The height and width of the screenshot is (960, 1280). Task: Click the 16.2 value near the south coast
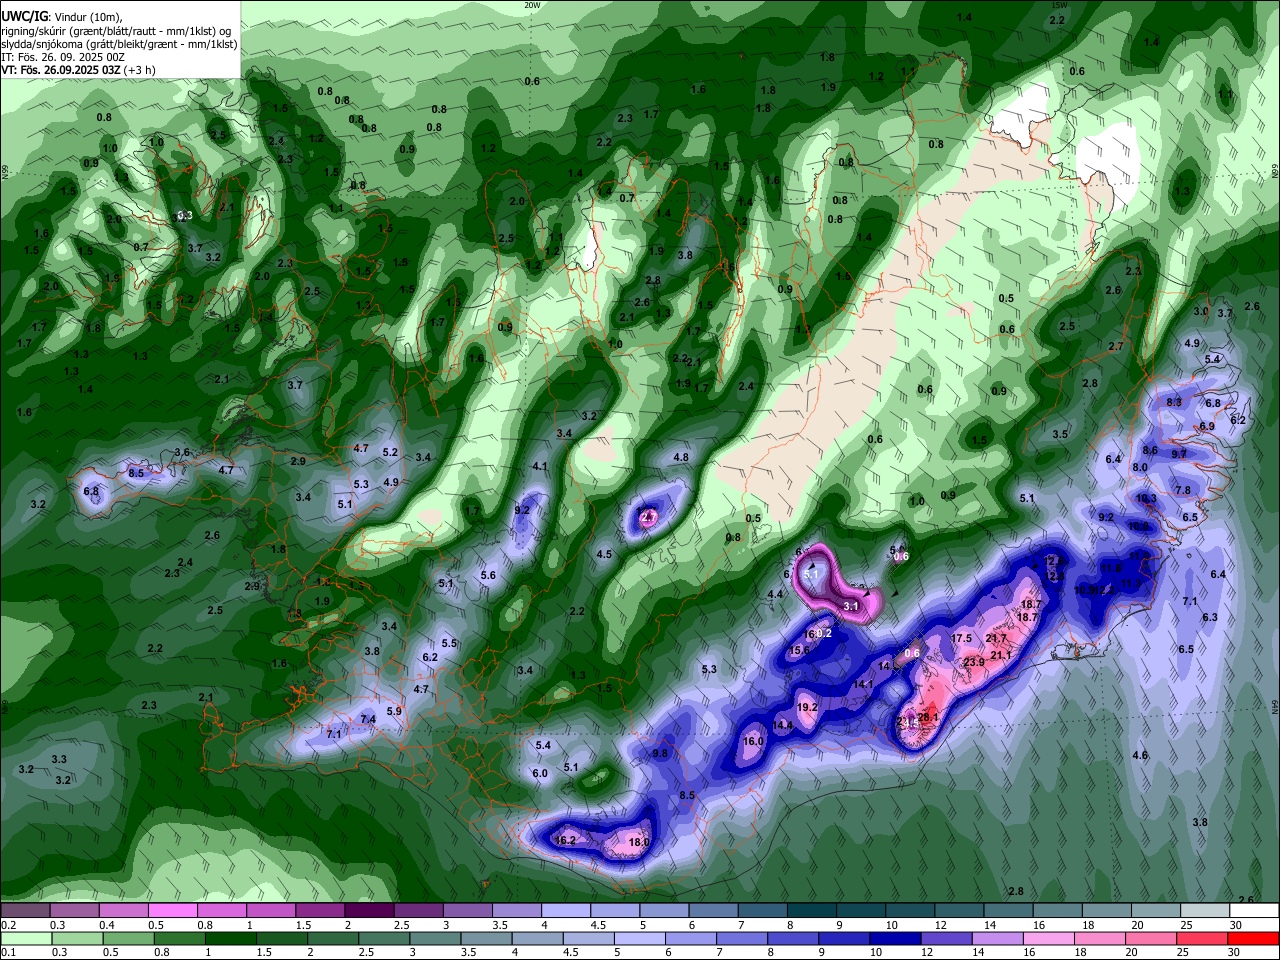pos(565,840)
